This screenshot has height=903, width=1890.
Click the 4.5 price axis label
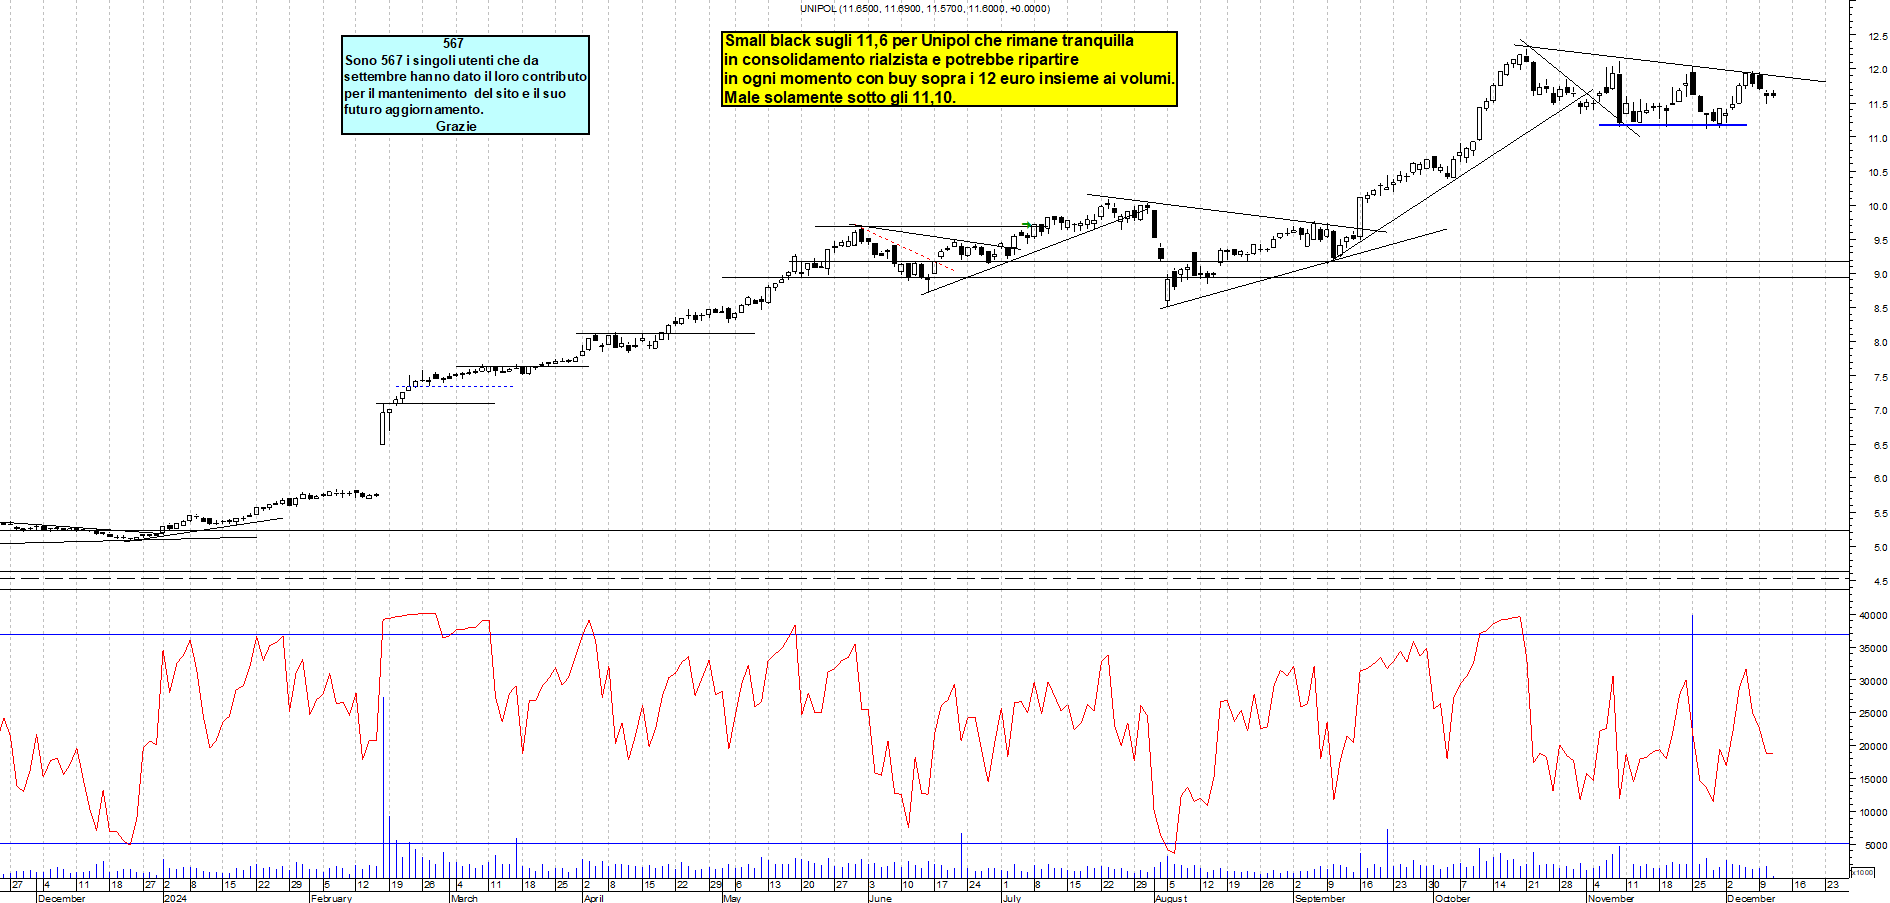(1879, 581)
